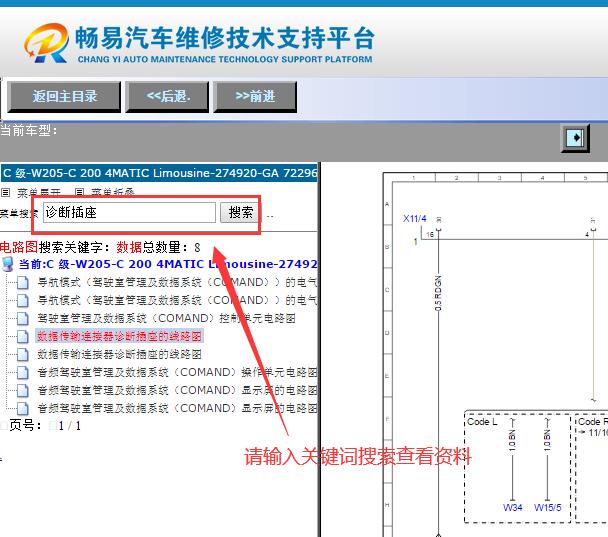
Task: Open 驾驶室管理及数据系统（COMAND）控制单元电路图
Action: pyautogui.click(x=166, y=318)
